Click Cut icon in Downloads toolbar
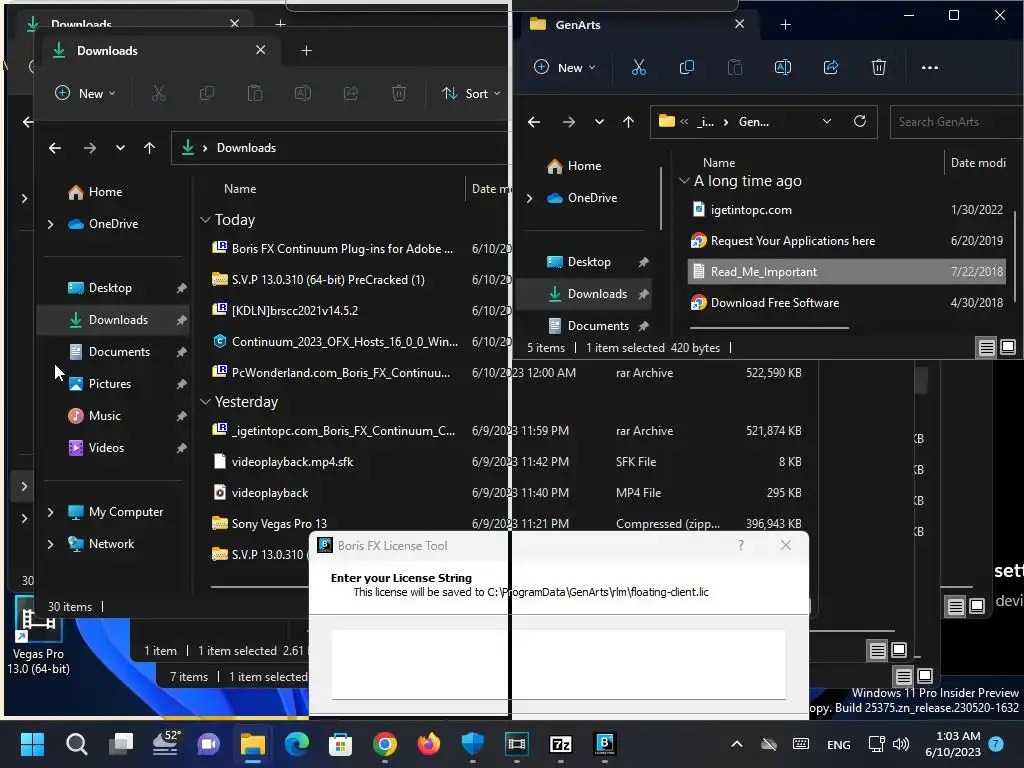Screen dimensions: 1024x768 (159, 93)
